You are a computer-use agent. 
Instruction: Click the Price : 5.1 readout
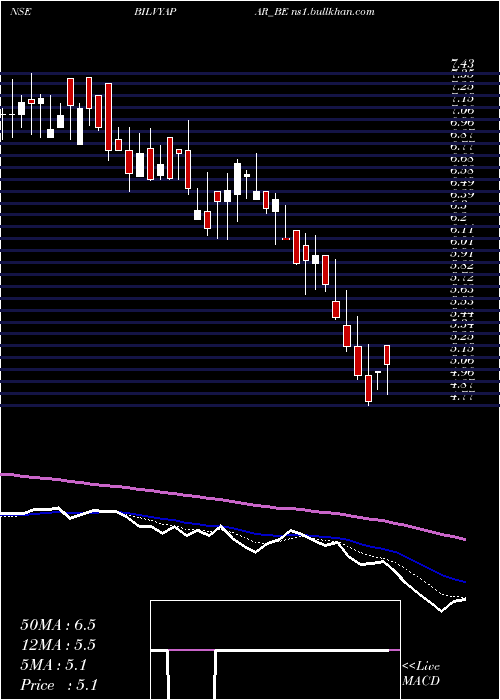pos(59,685)
